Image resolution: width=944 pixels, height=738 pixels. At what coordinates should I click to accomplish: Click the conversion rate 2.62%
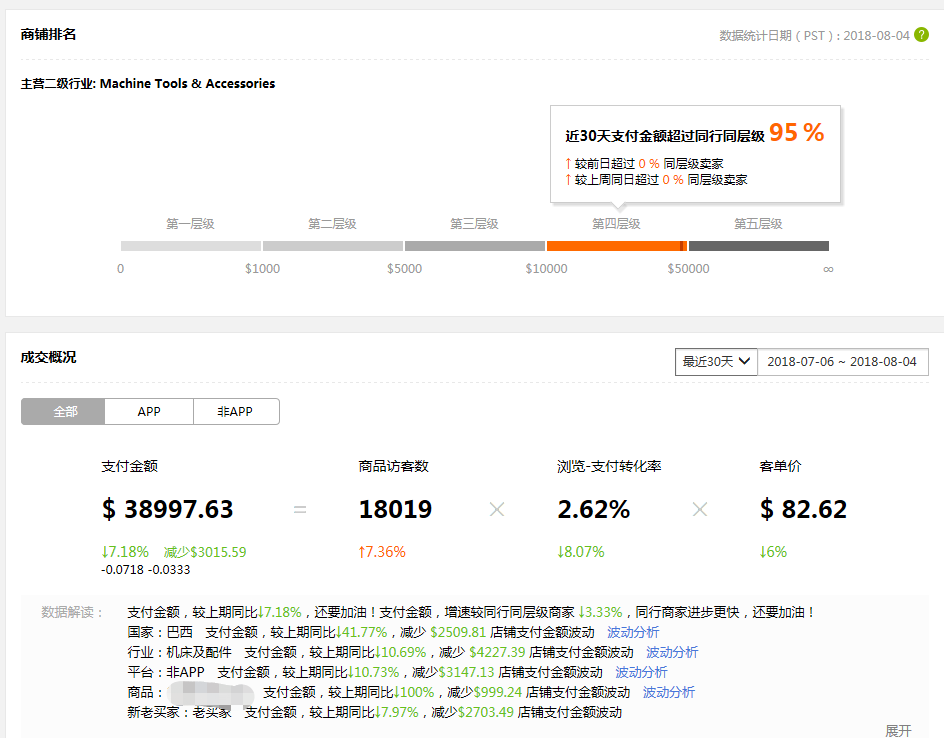pos(594,509)
